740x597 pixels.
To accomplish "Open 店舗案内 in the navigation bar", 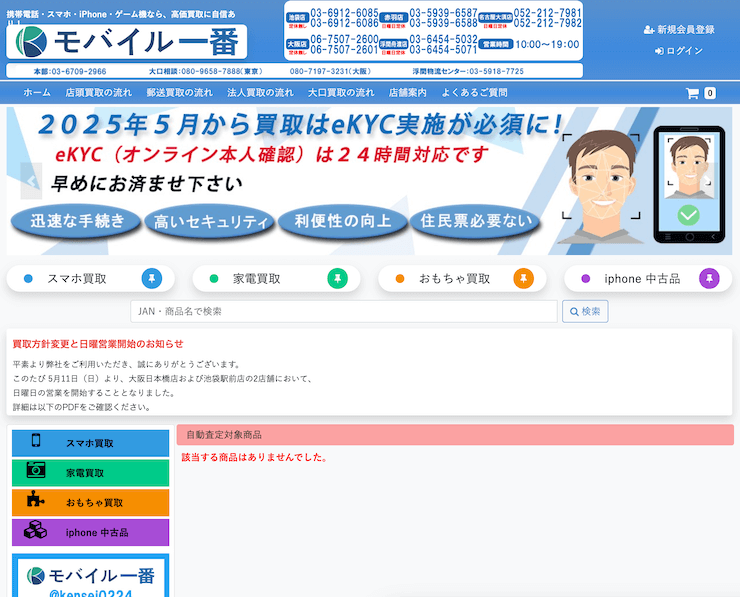I will click(x=407, y=92).
